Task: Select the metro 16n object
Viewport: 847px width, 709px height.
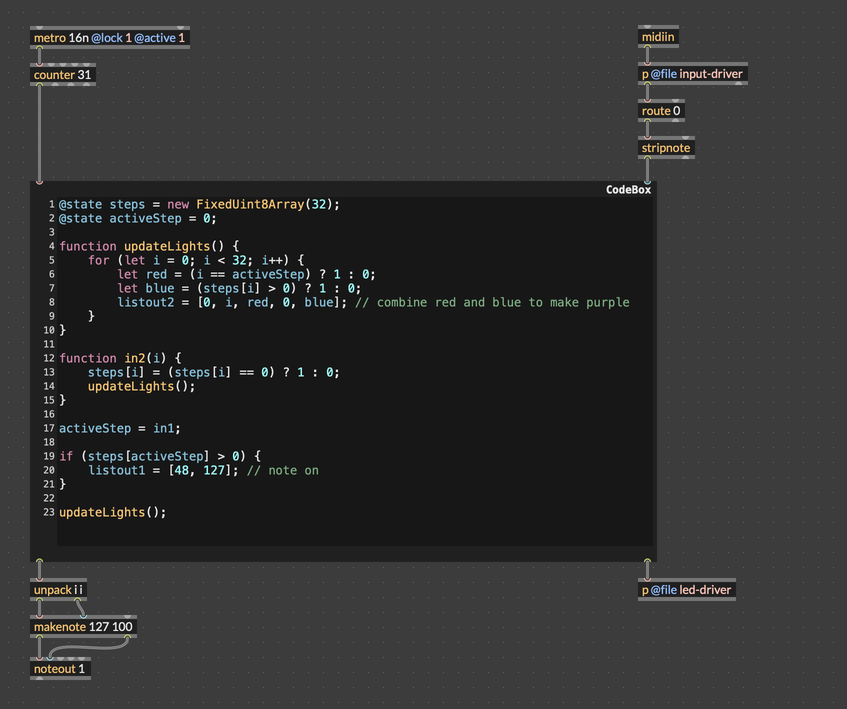Action: point(109,38)
